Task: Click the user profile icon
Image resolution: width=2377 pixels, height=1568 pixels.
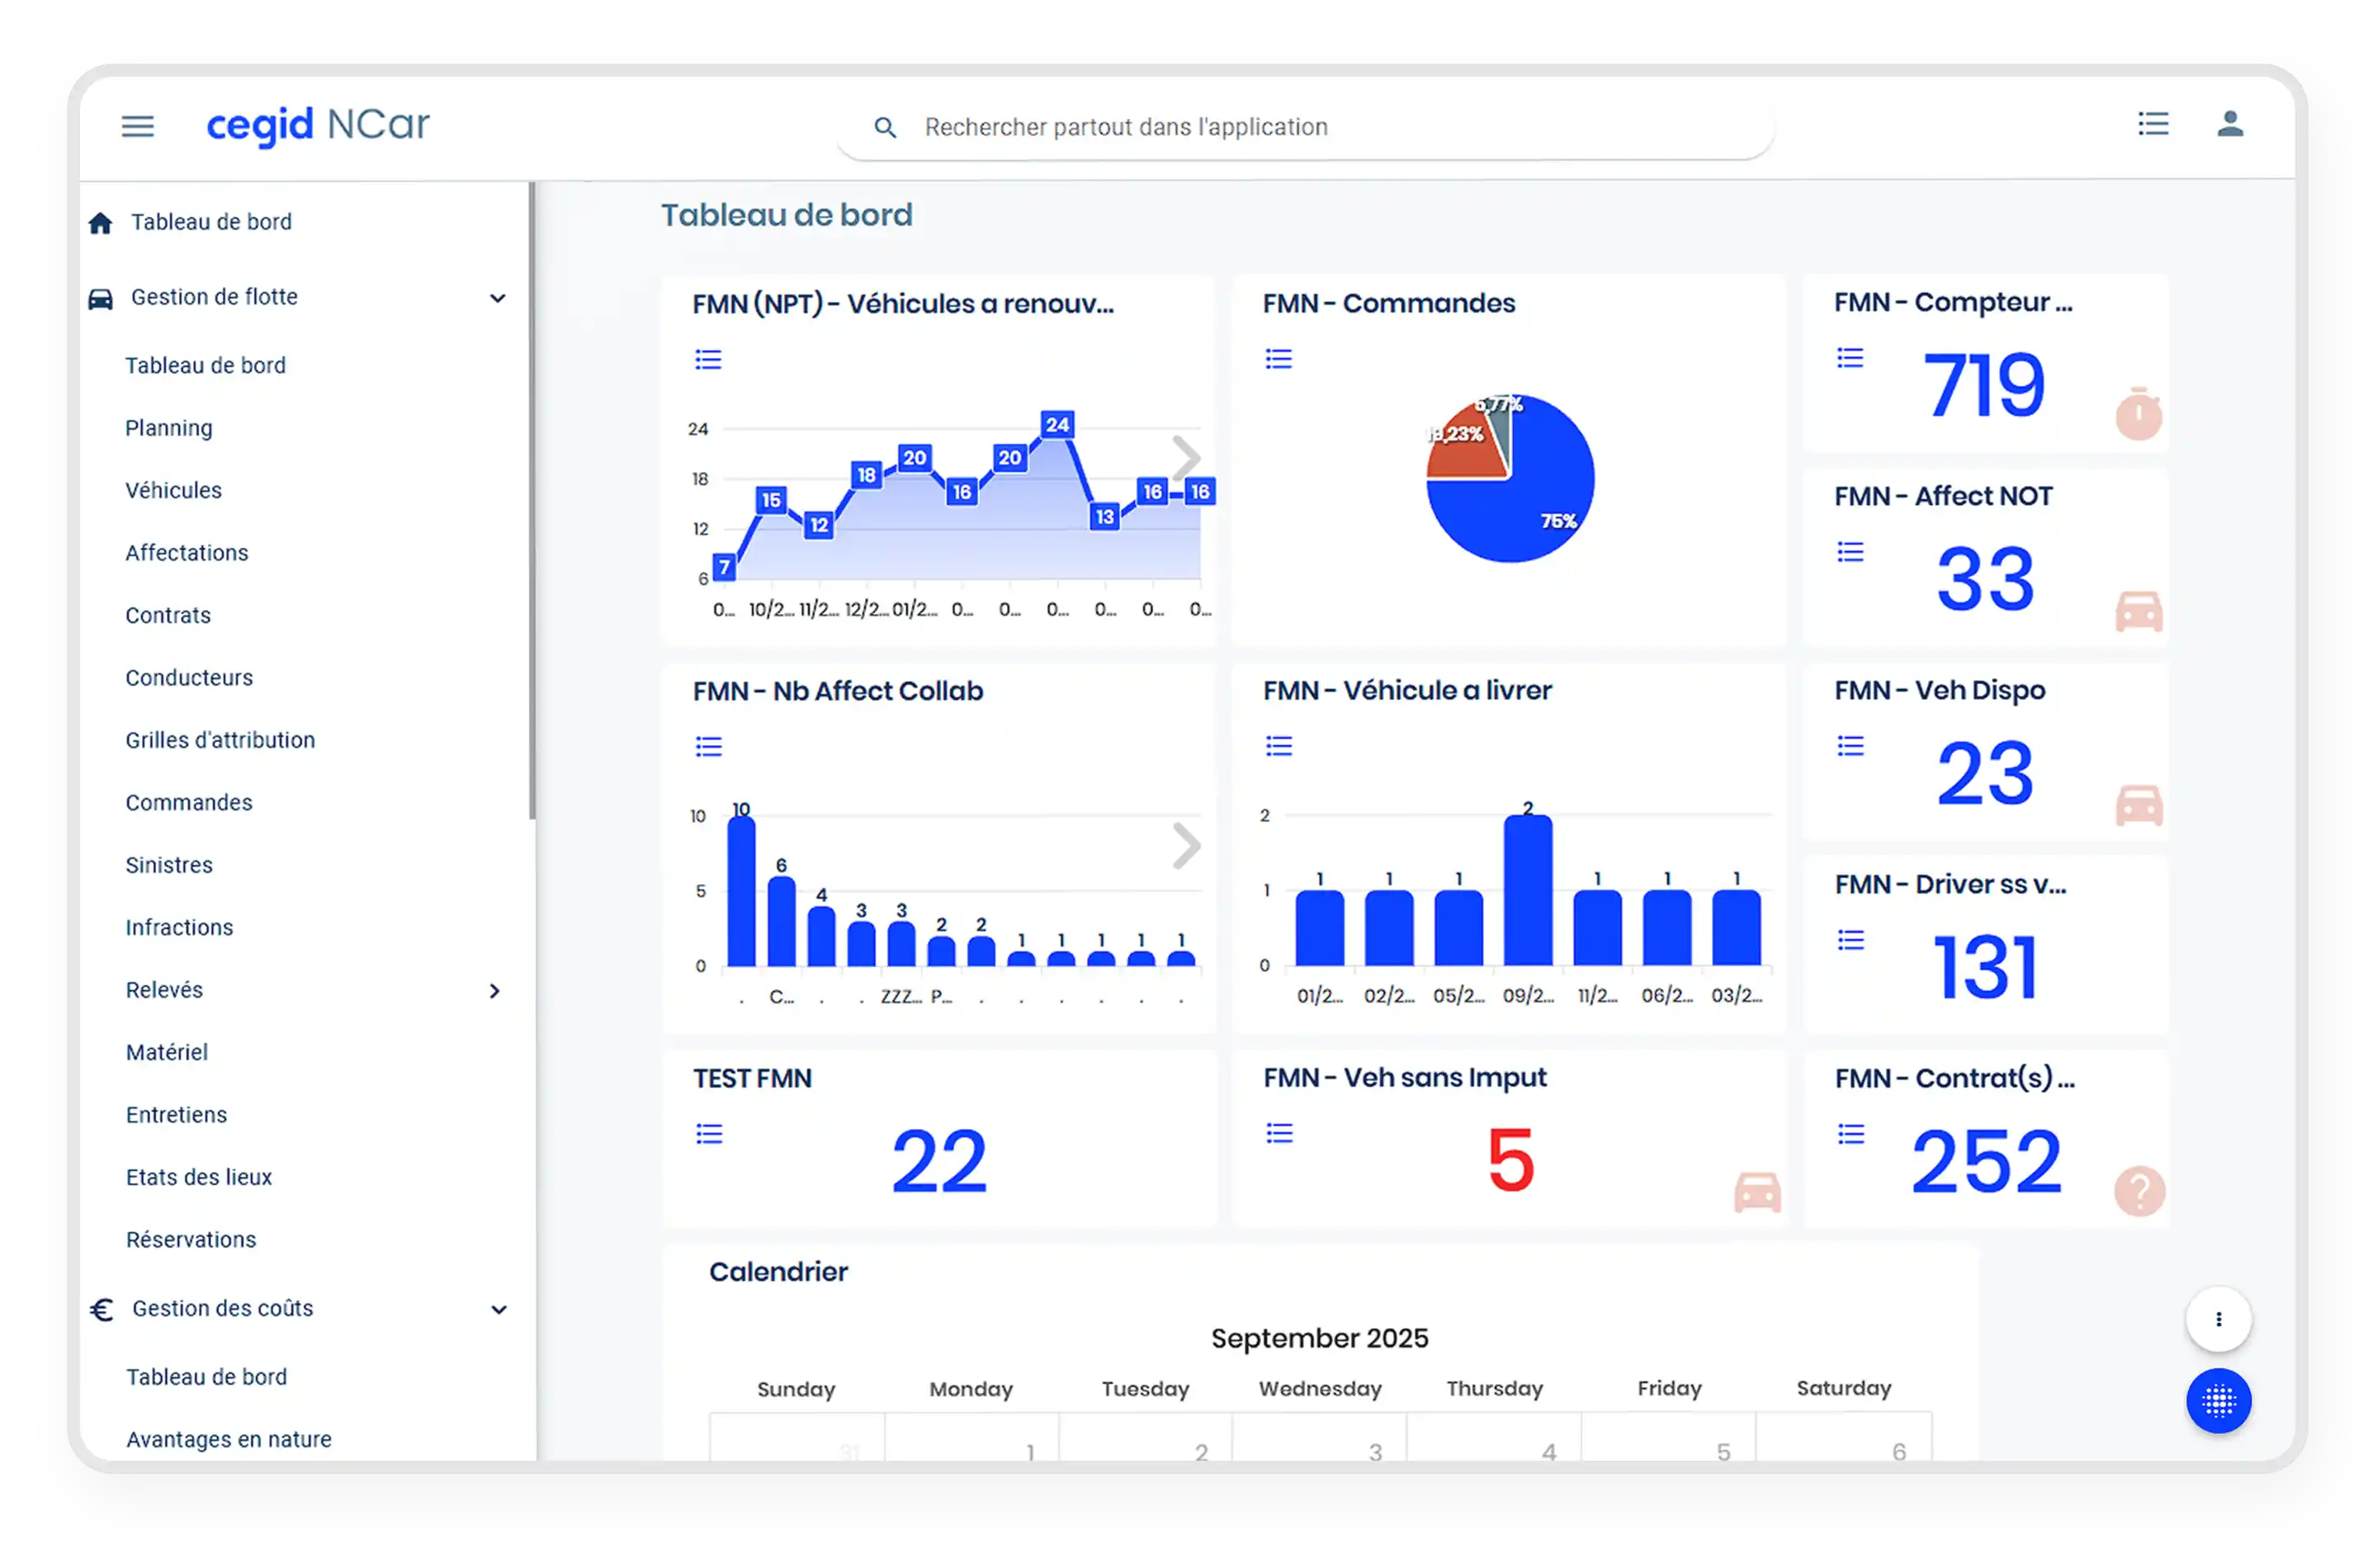Action: pos(2230,124)
